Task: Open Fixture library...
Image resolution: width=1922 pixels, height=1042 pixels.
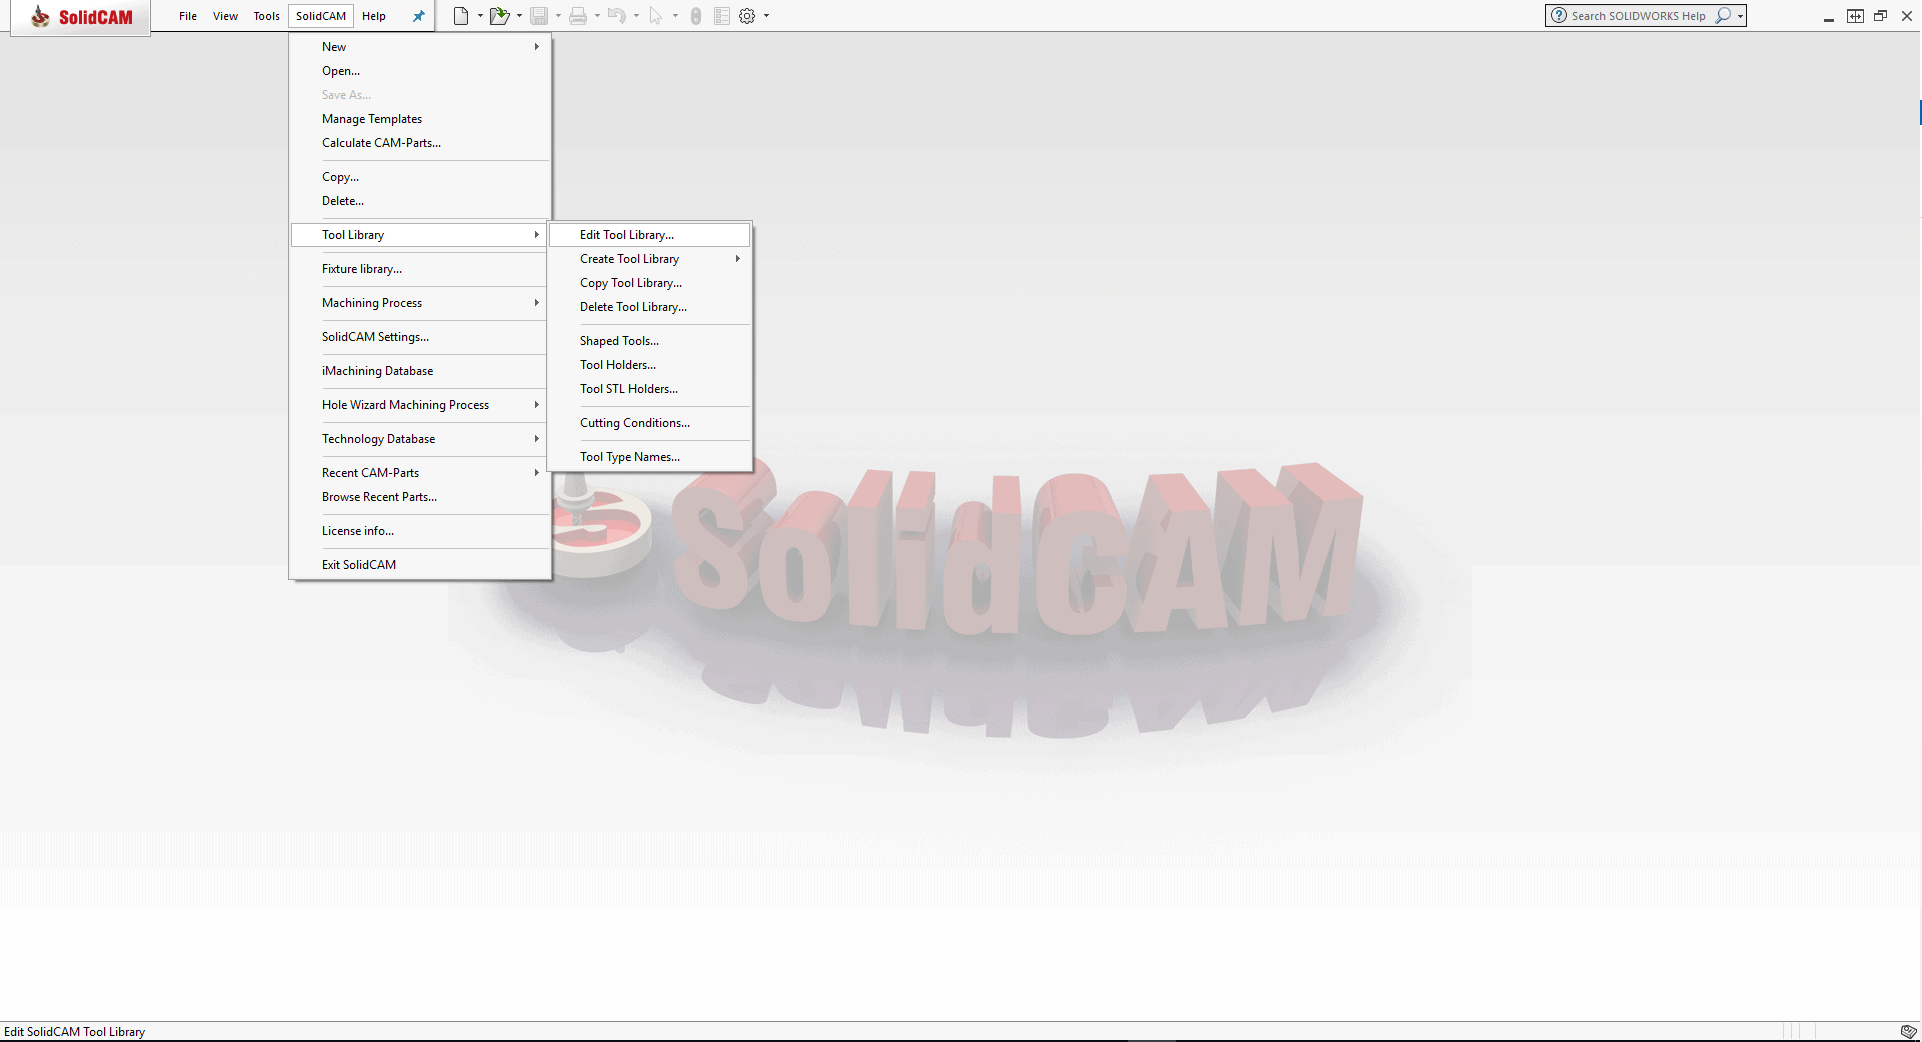Action: point(420,269)
